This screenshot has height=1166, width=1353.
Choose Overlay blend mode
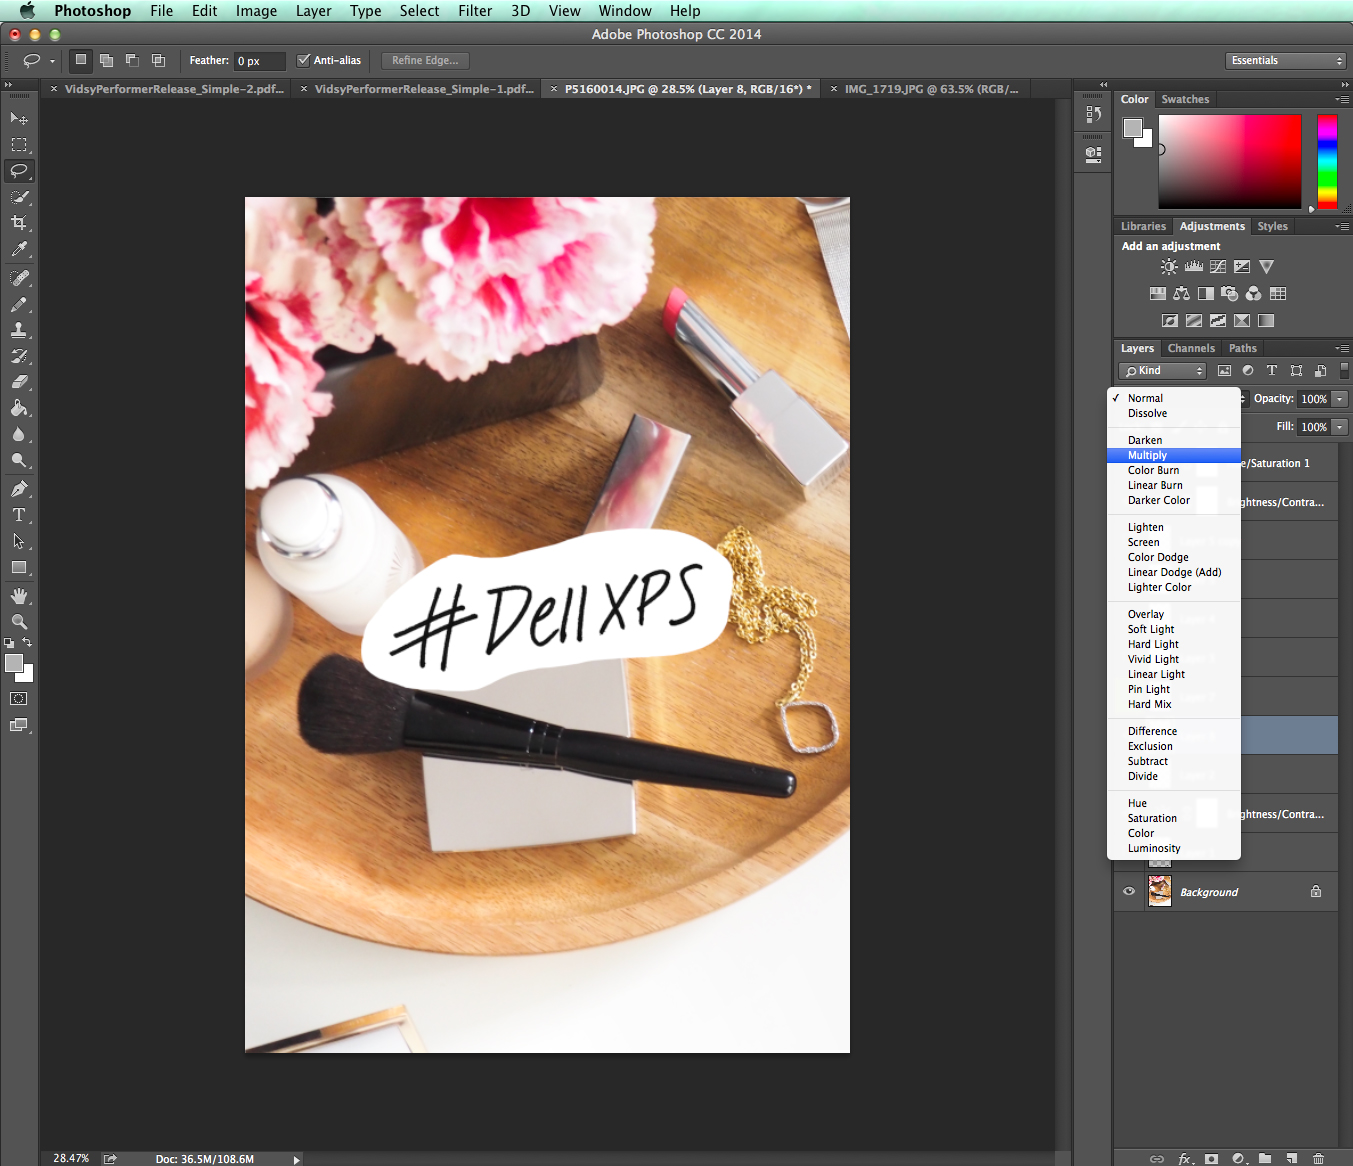pyautogui.click(x=1174, y=614)
